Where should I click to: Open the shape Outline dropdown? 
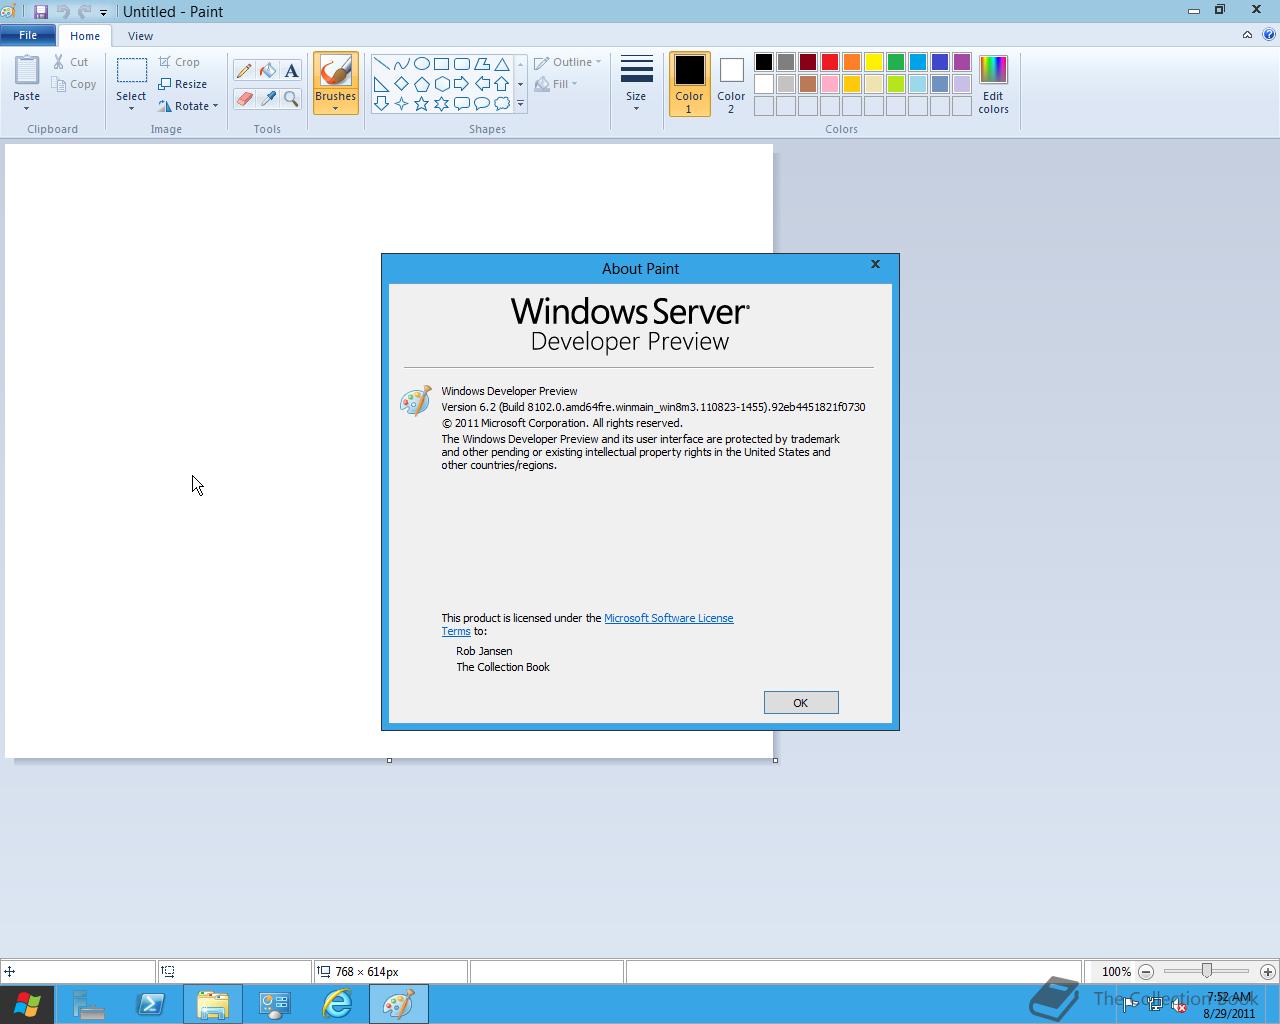click(568, 62)
